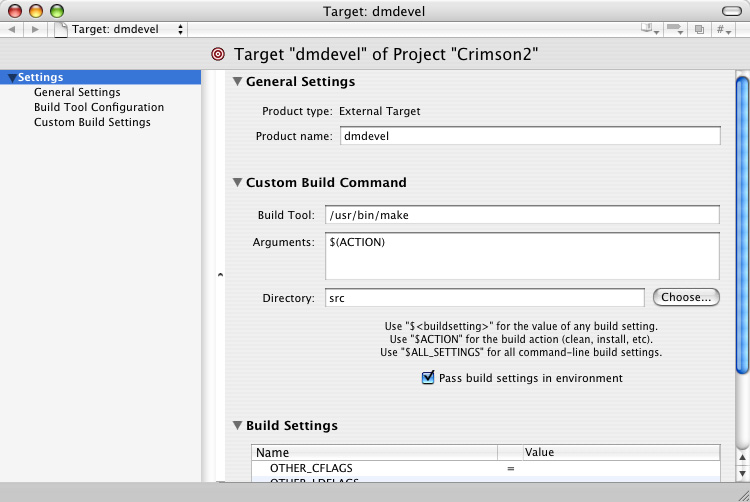Click the red target icon in header

pos(219,54)
